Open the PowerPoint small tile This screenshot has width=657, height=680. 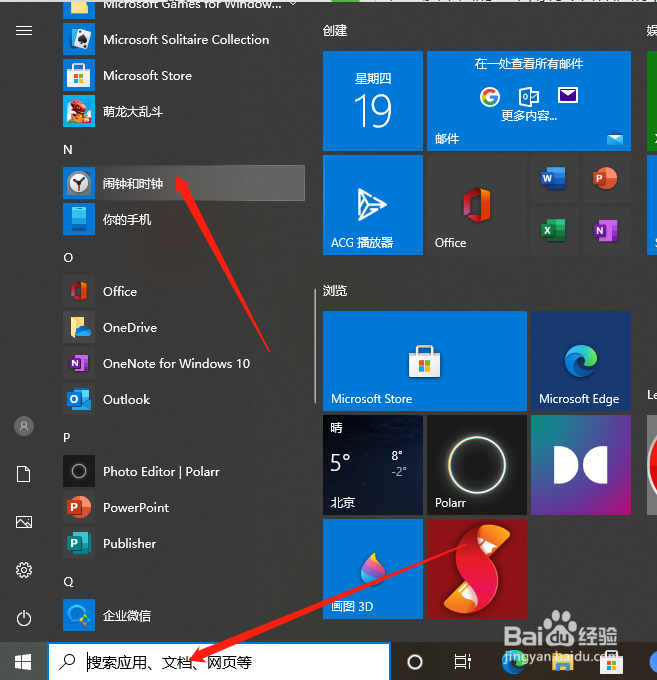point(606,179)
